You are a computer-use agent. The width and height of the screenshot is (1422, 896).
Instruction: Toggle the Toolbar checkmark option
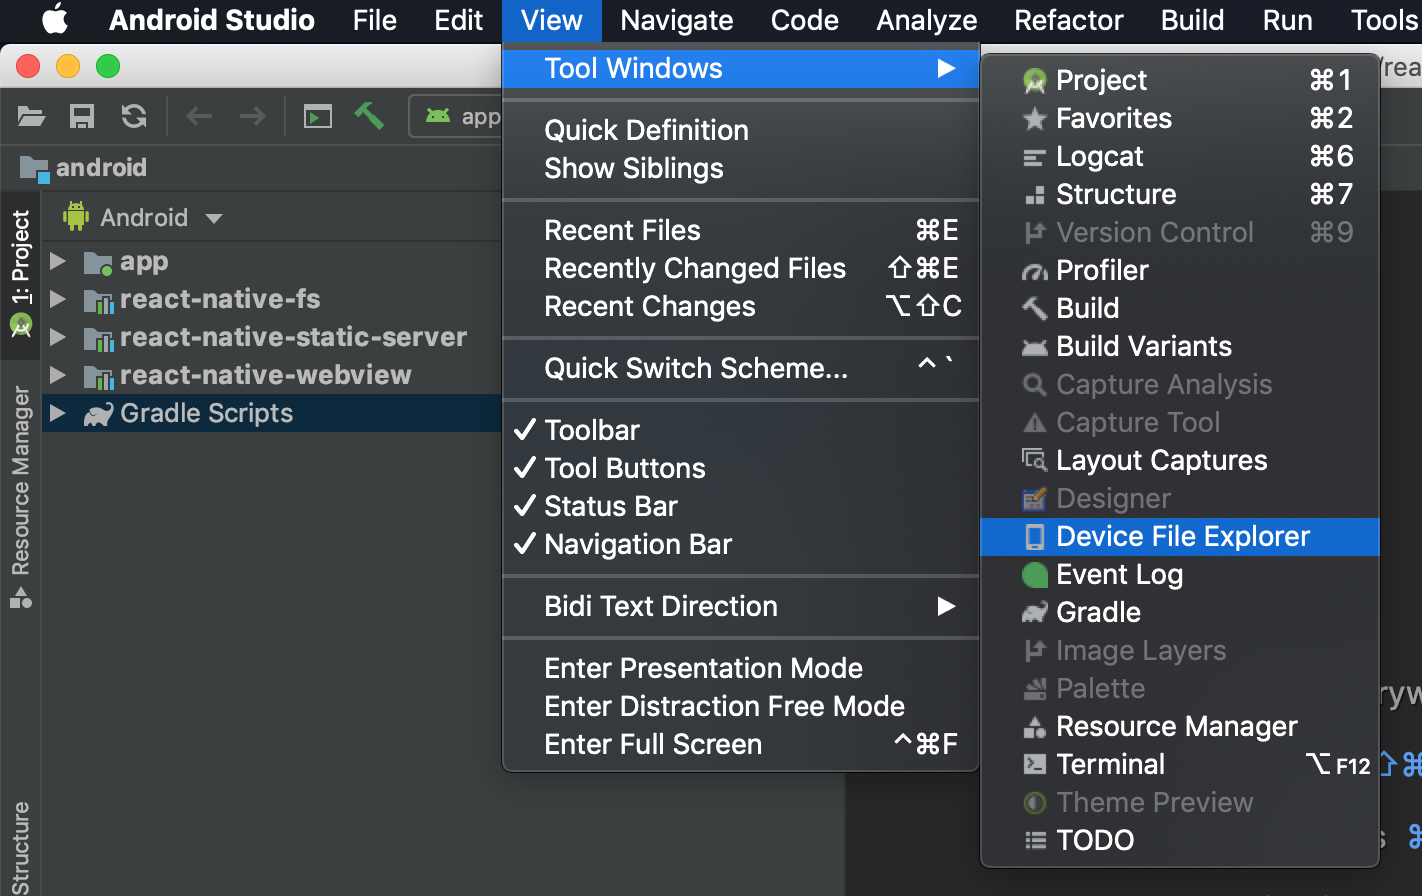coord(740,430)
